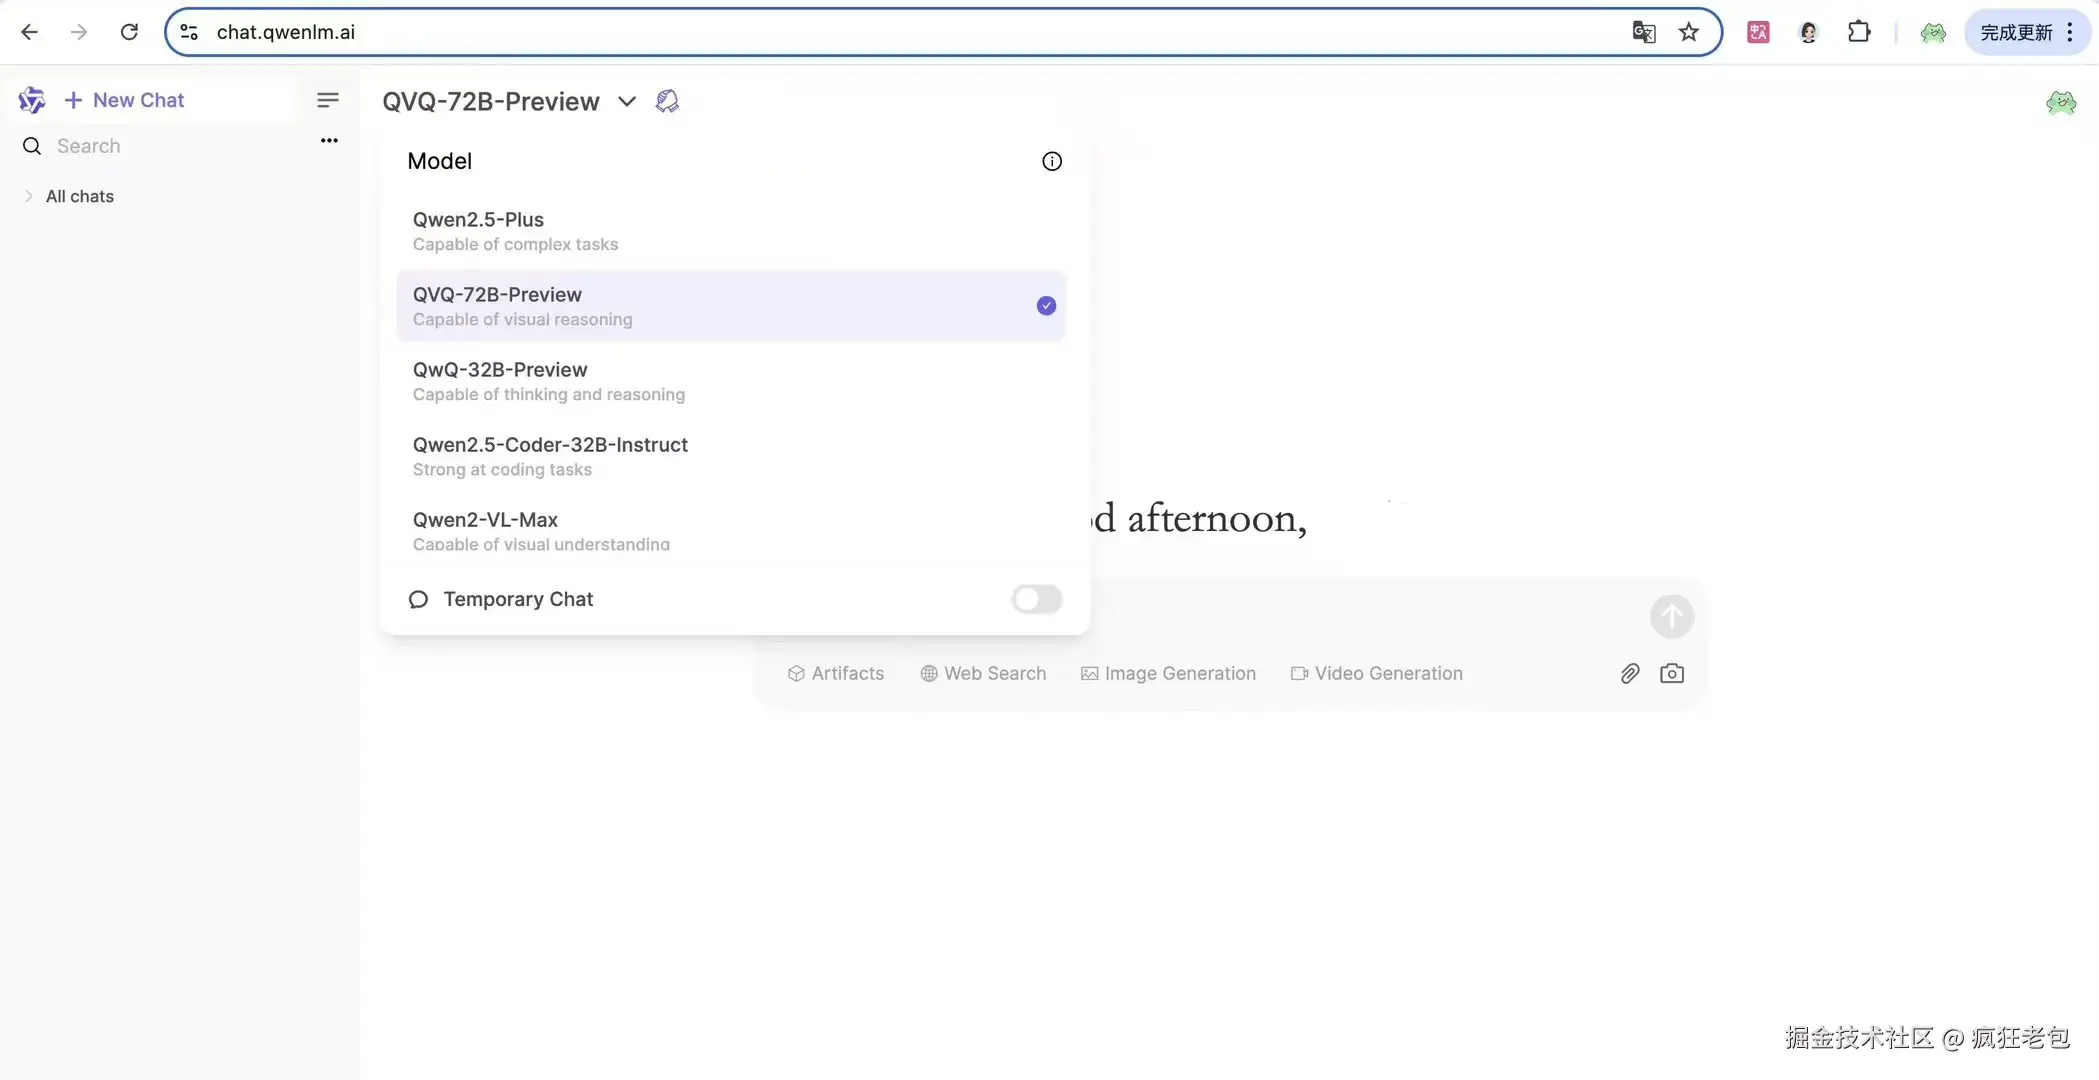Click the paperclip attach file icon
2099x1080 pixels.
pyautogui.click(x=1629, y=674)
